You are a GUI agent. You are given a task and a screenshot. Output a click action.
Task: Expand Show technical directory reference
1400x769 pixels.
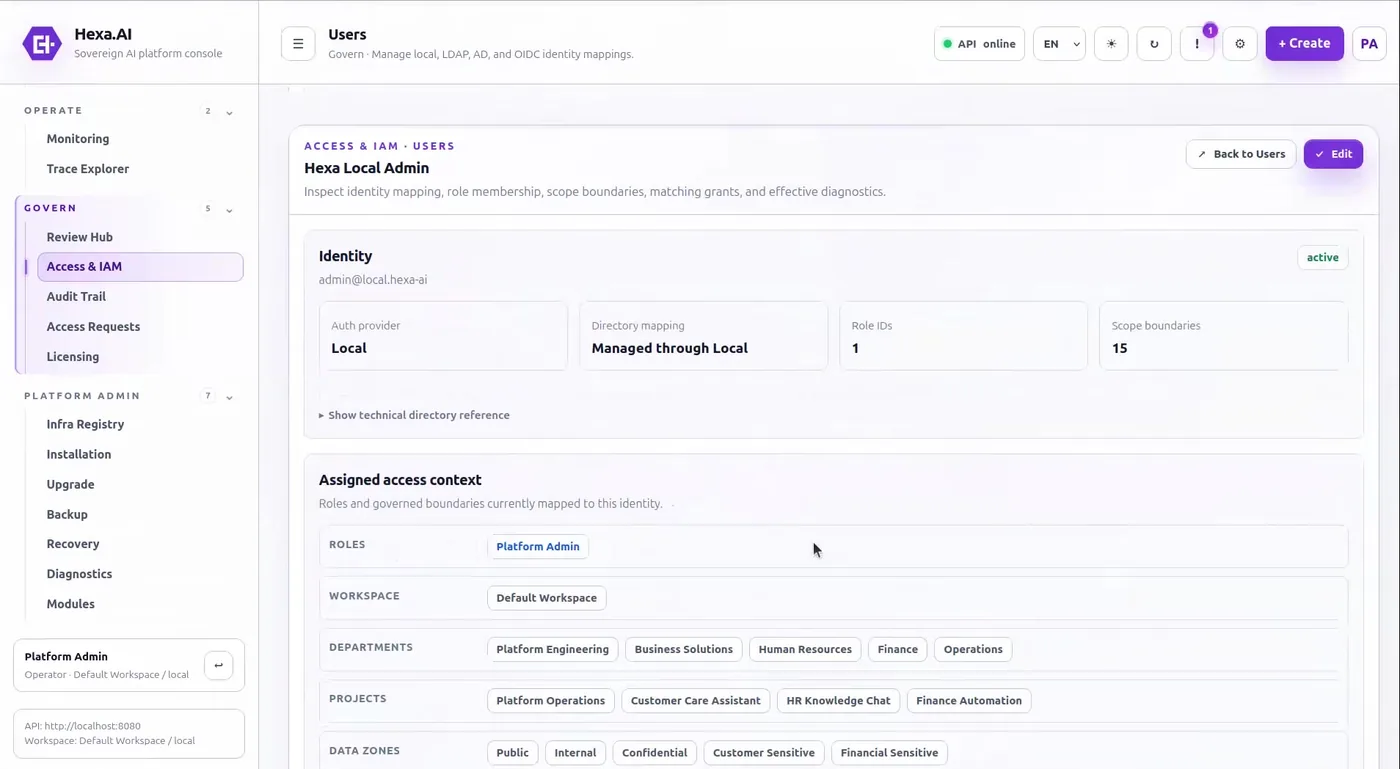pos(414,415)
